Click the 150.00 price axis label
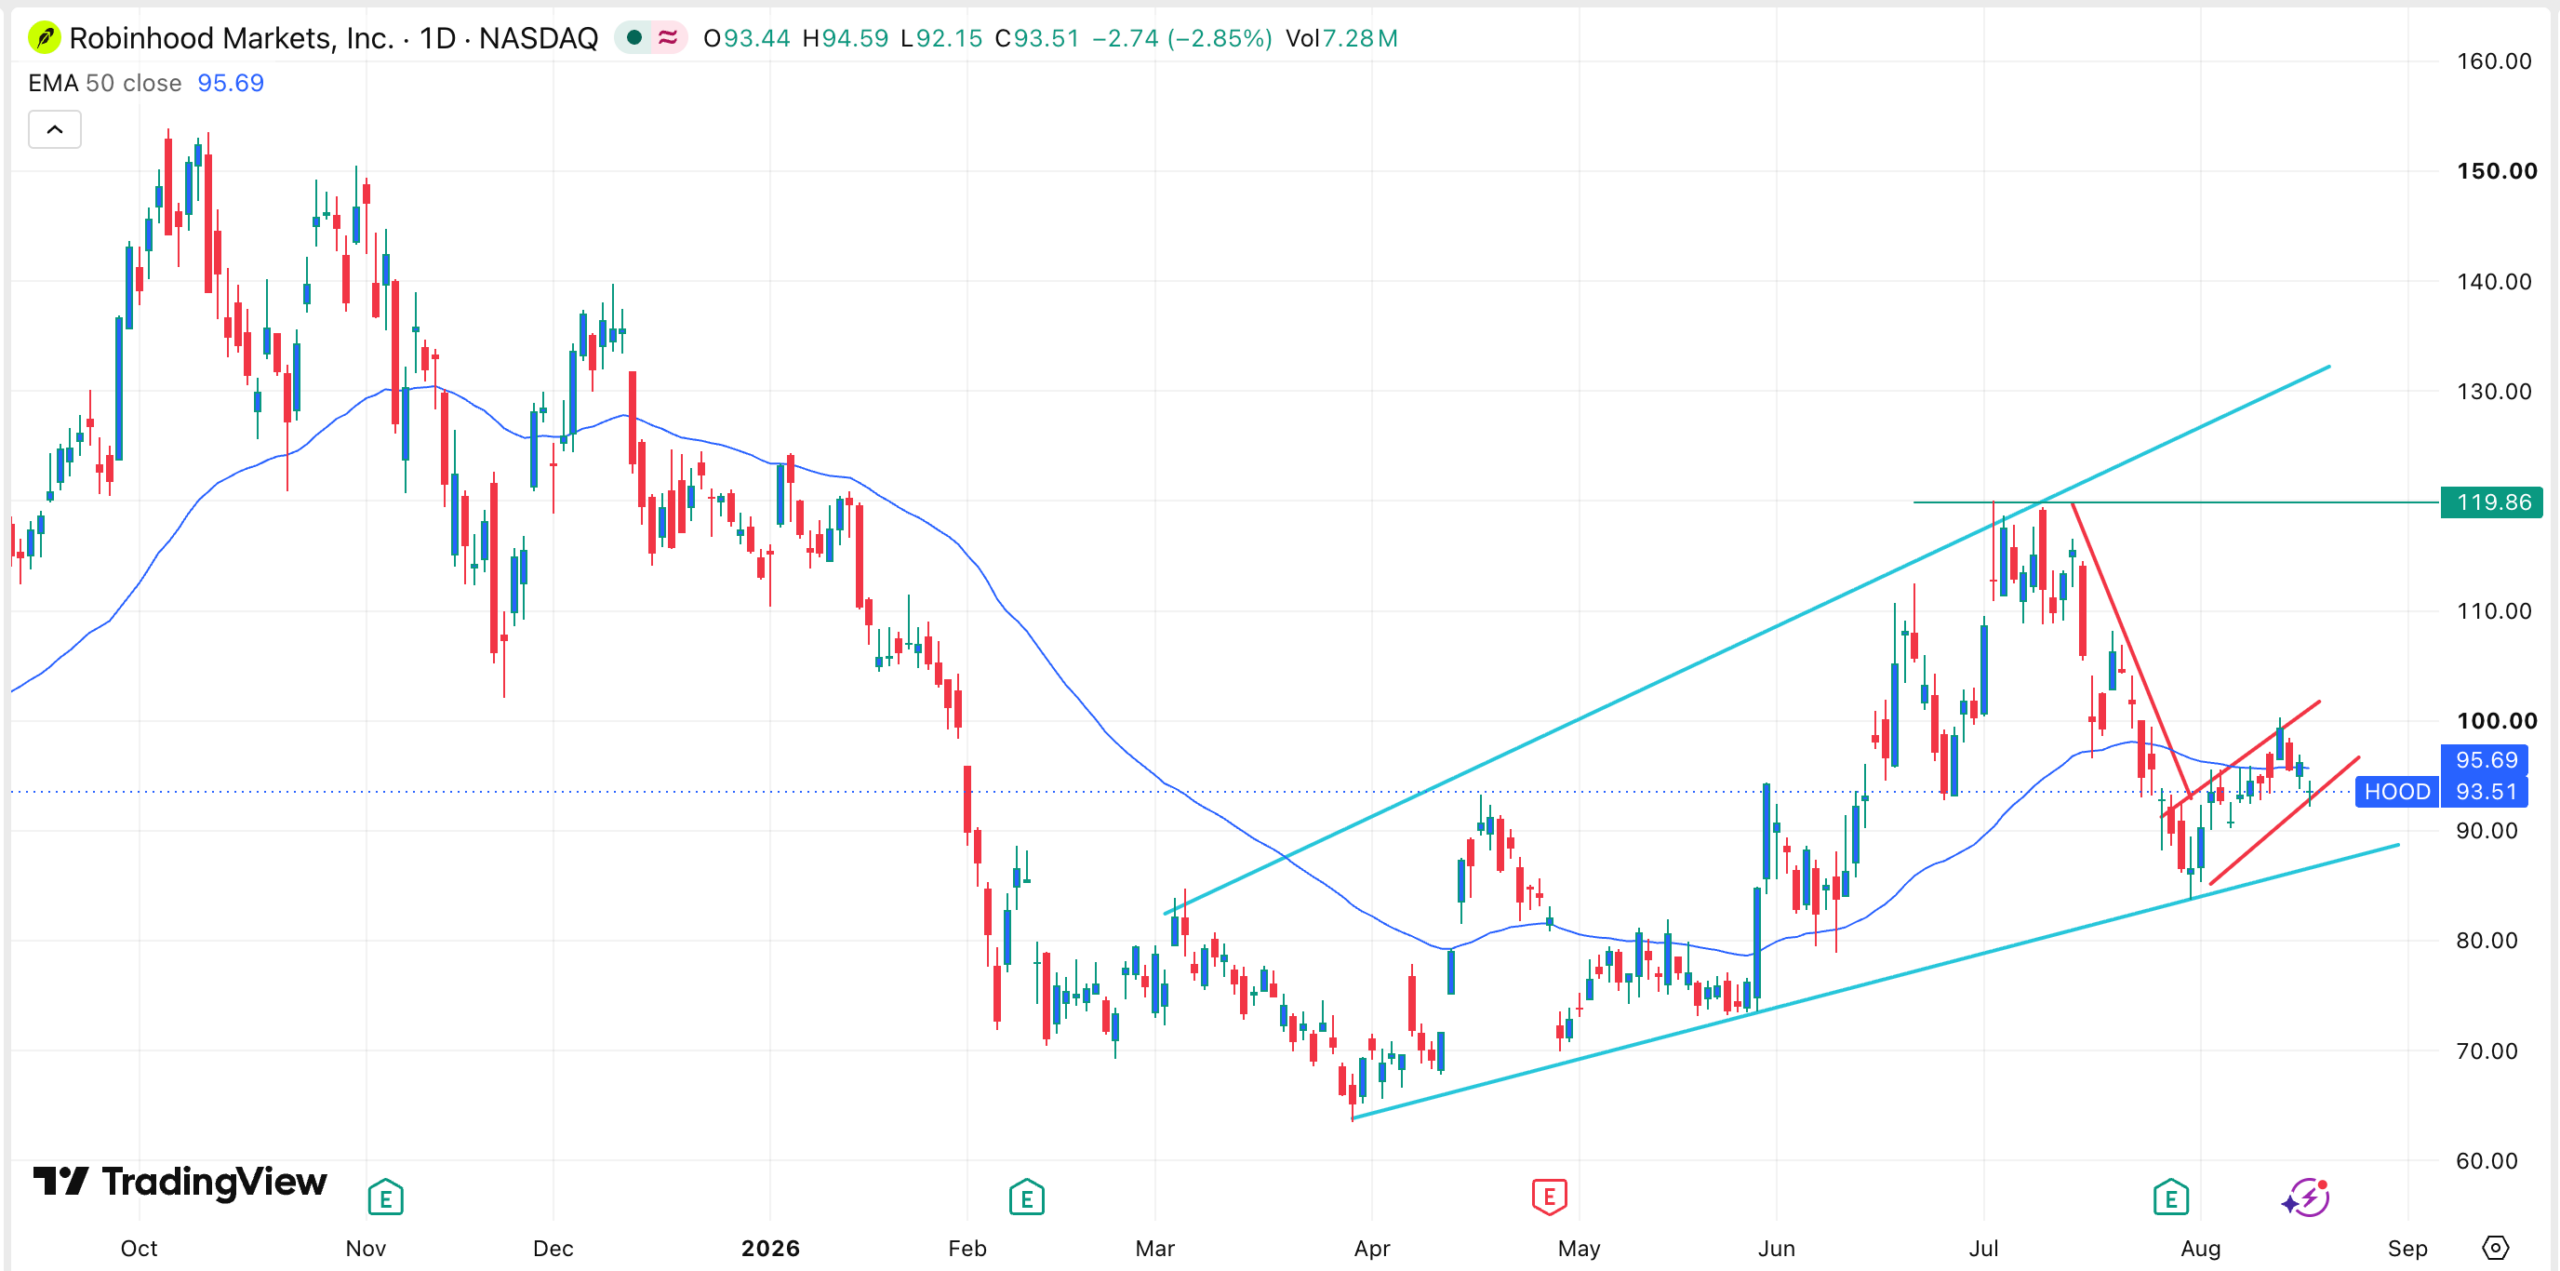The height and width of the screenshot is (1271, 2560). tap(2496, 171)
